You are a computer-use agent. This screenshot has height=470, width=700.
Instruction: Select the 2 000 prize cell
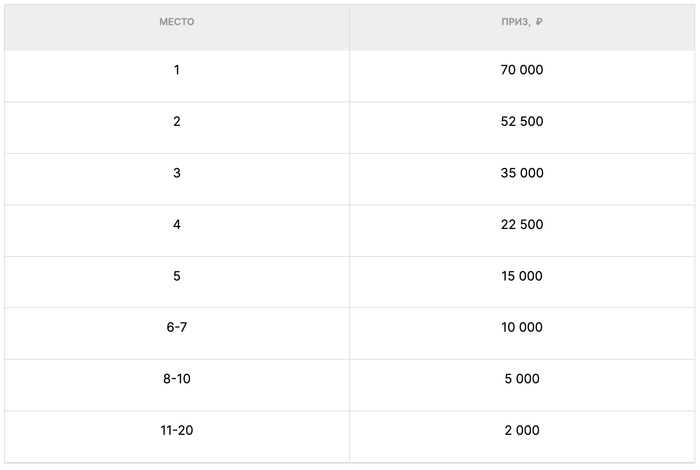pyautogui.click(x=522, y=431)
